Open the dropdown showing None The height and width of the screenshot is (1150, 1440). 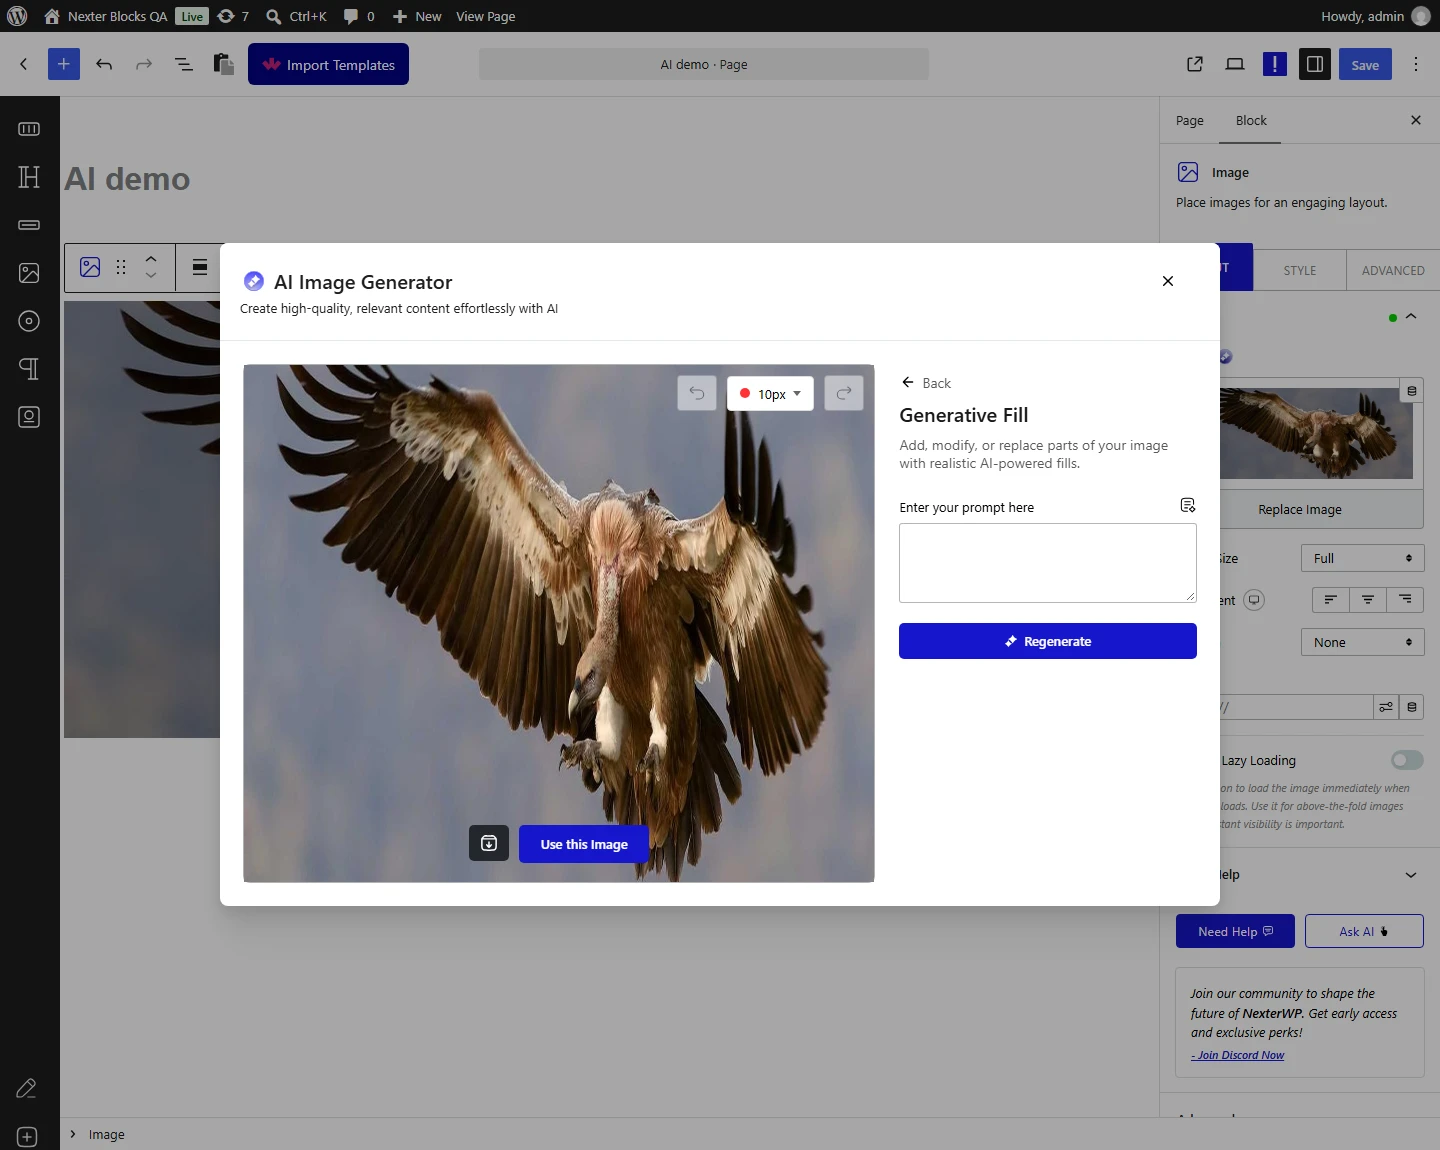pos(1362,642)
